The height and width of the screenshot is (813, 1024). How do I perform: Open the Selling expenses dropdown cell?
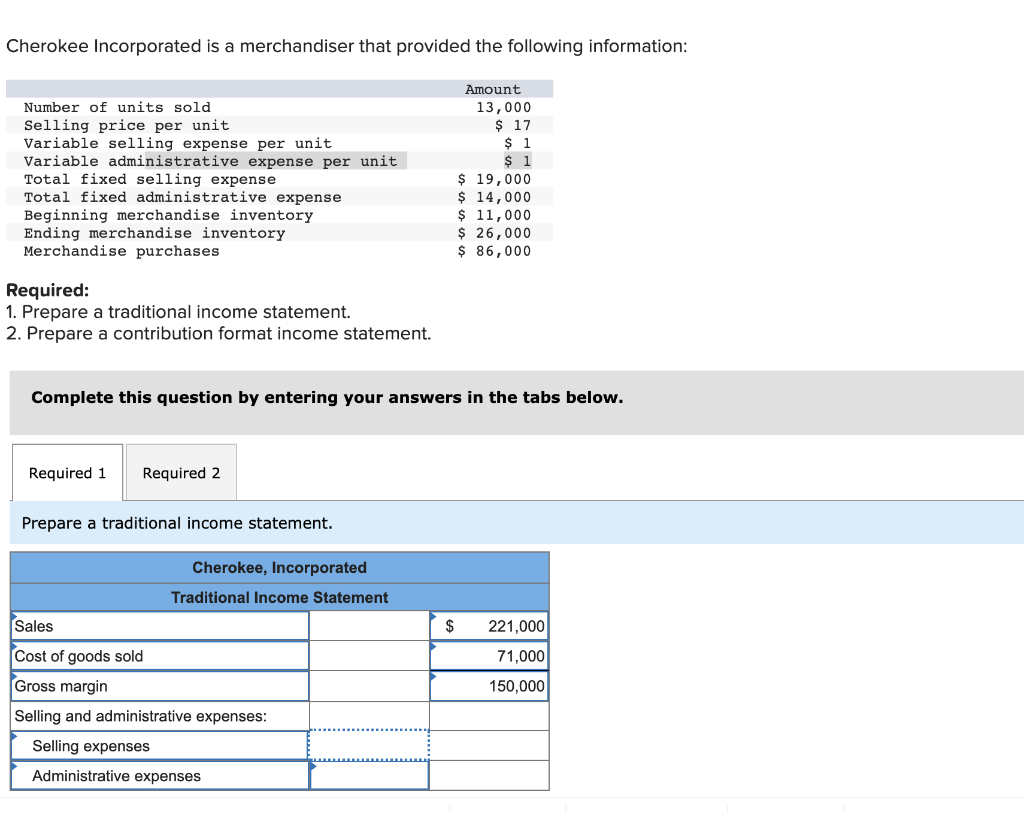point(160,746)
